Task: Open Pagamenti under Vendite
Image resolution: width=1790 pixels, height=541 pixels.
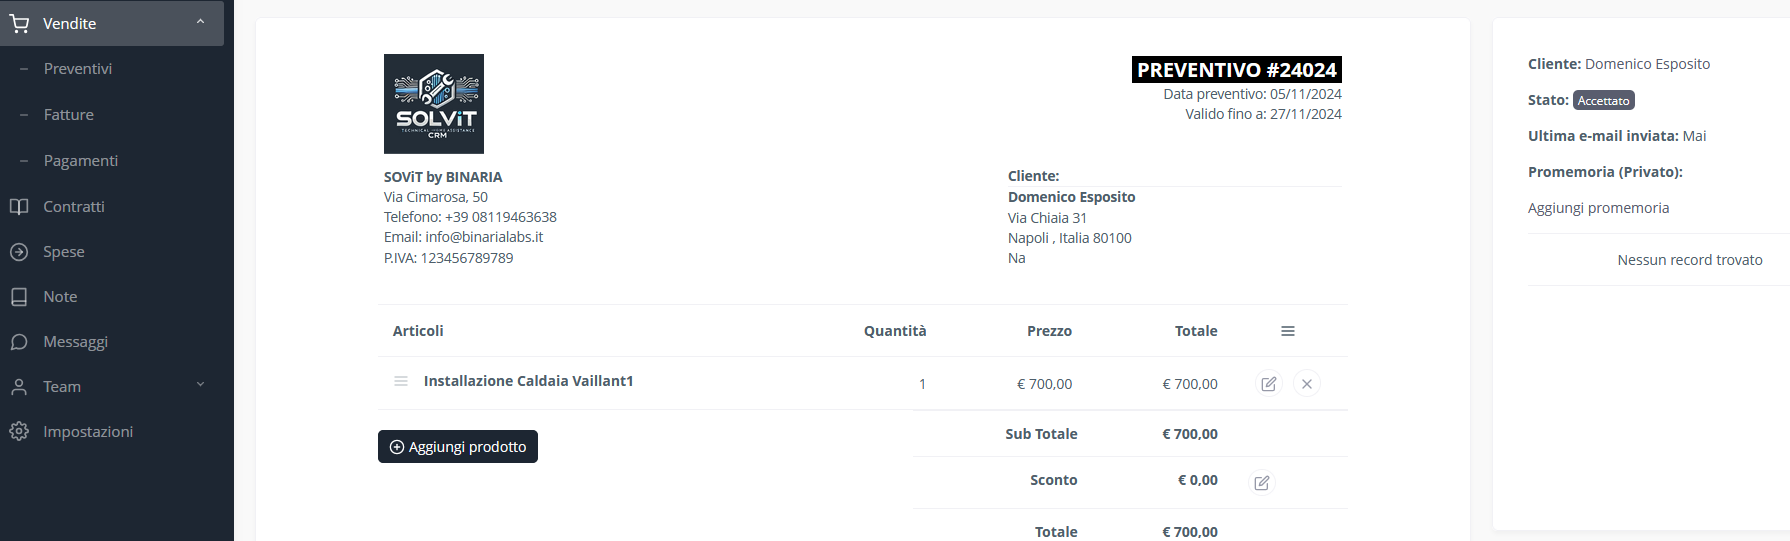Action: [81, 161]
